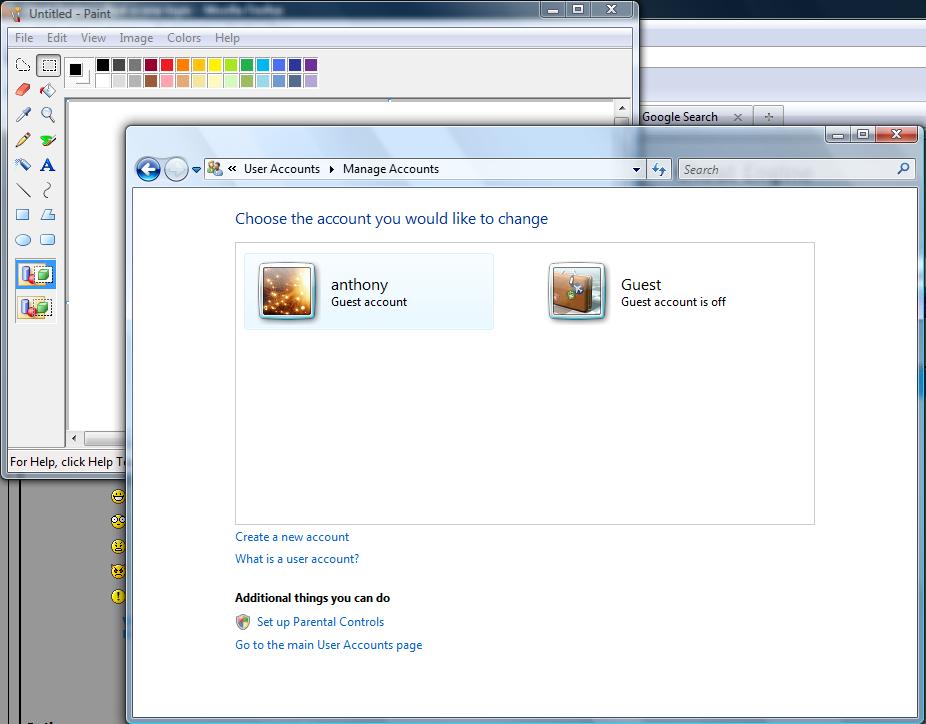Image resolution: width=926 pixels, height=724 pixels.
Task: Open the Colors menu in Paint
Action: pyautogui.click(x=184, y=38)
